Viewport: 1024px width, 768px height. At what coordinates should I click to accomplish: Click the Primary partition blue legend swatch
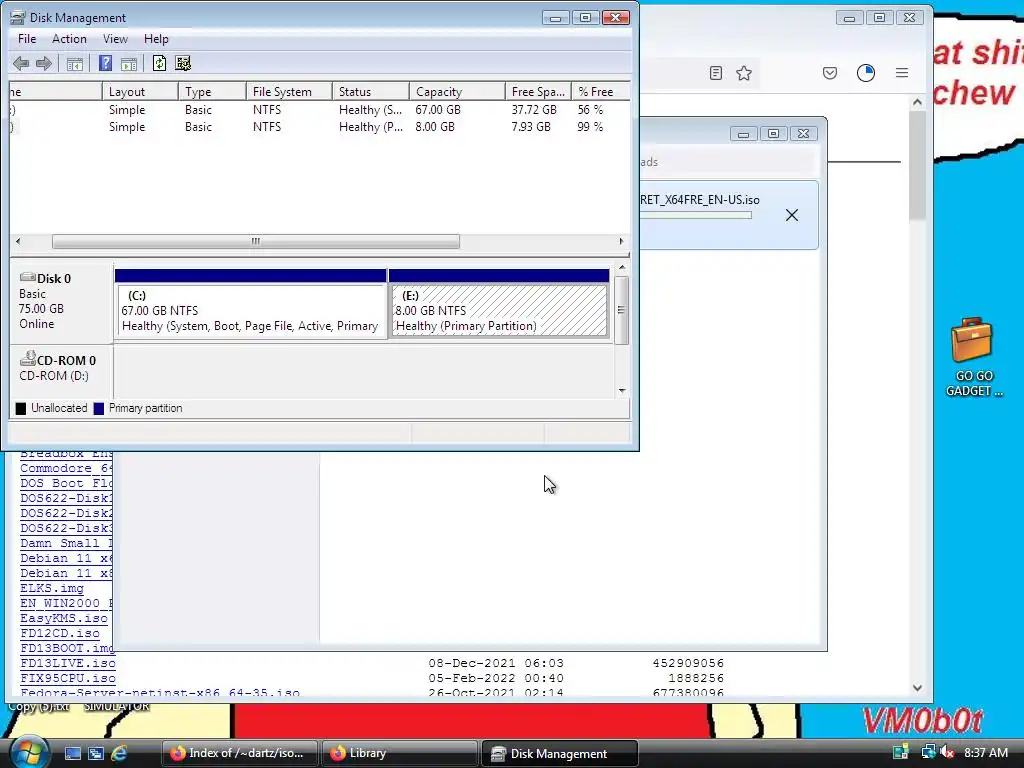(x=99, y=408)
